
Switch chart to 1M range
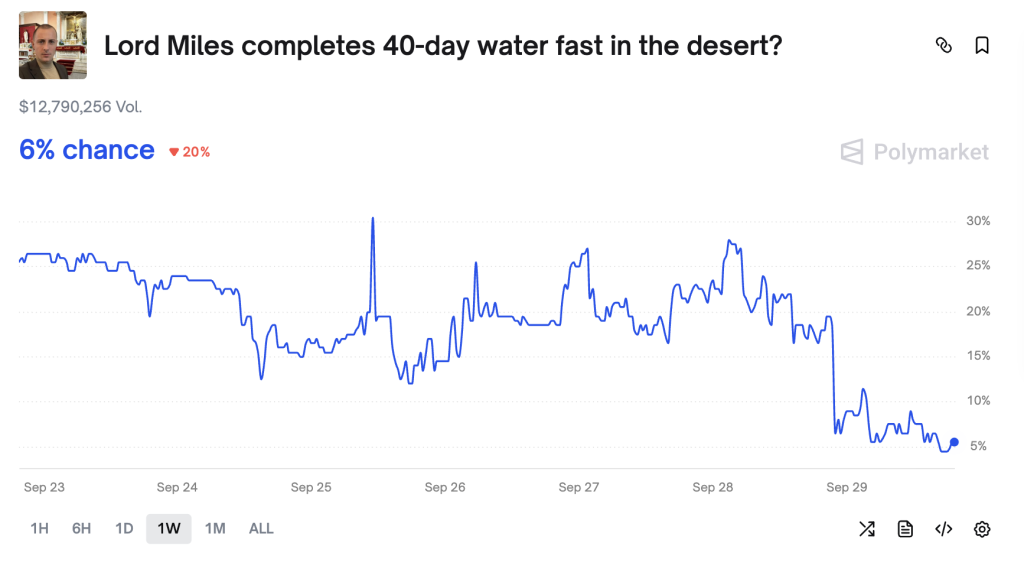click(x=215, y=528)
